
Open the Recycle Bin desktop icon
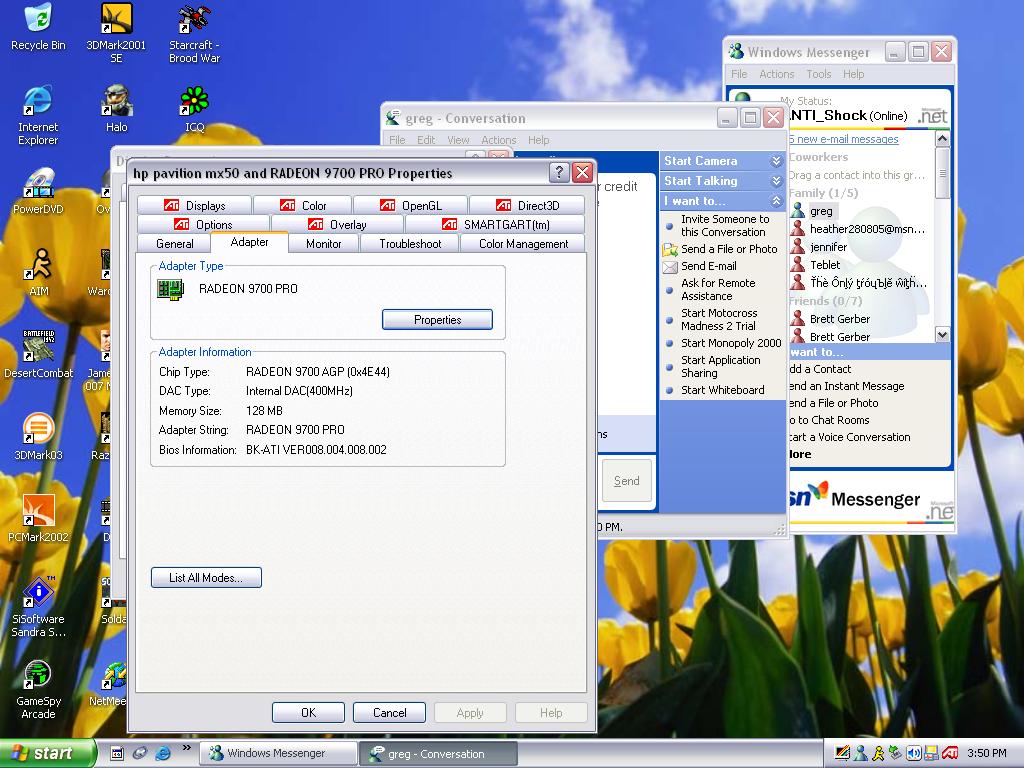pos(38,27)
